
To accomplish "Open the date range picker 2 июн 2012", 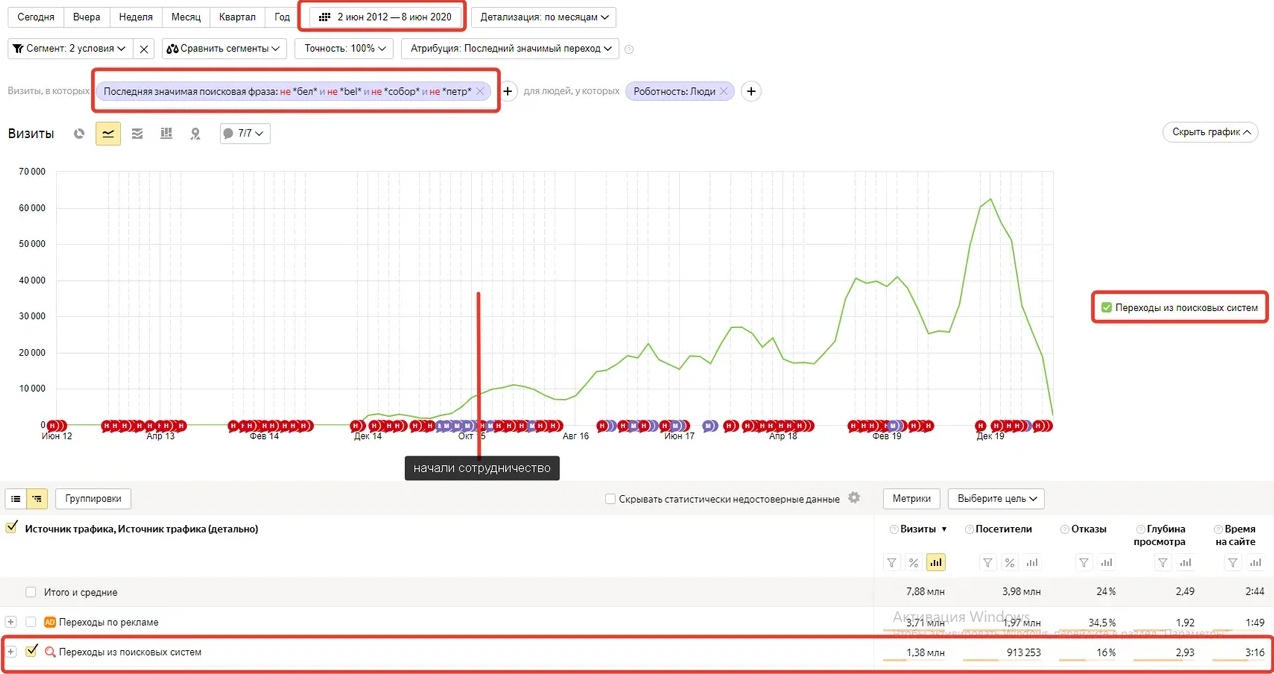I will [x=384, y=17].
